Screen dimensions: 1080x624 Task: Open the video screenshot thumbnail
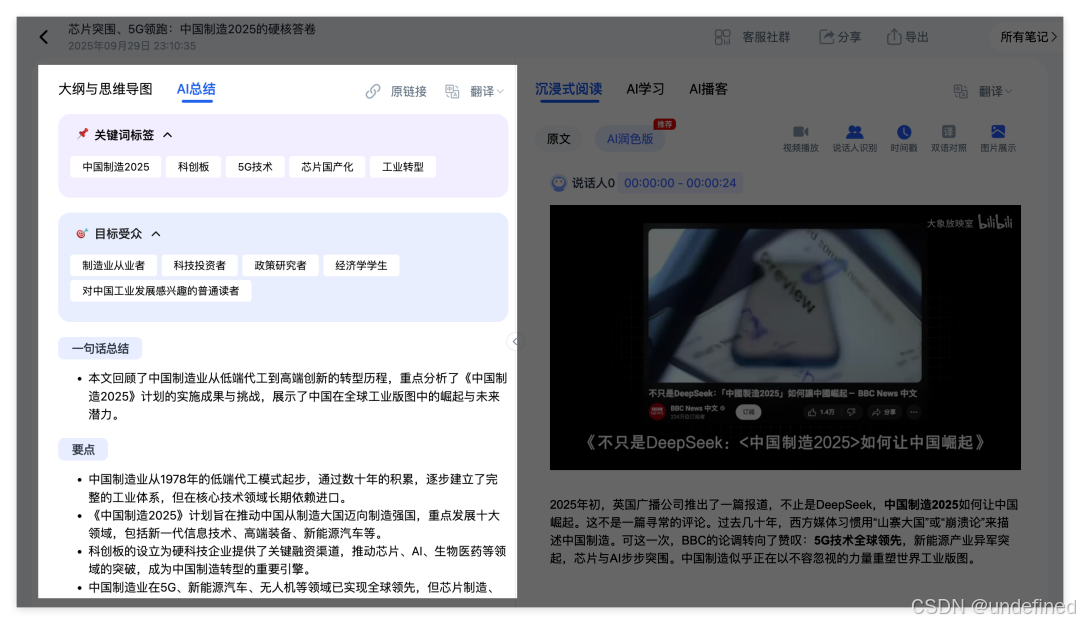tap(785, 337)
